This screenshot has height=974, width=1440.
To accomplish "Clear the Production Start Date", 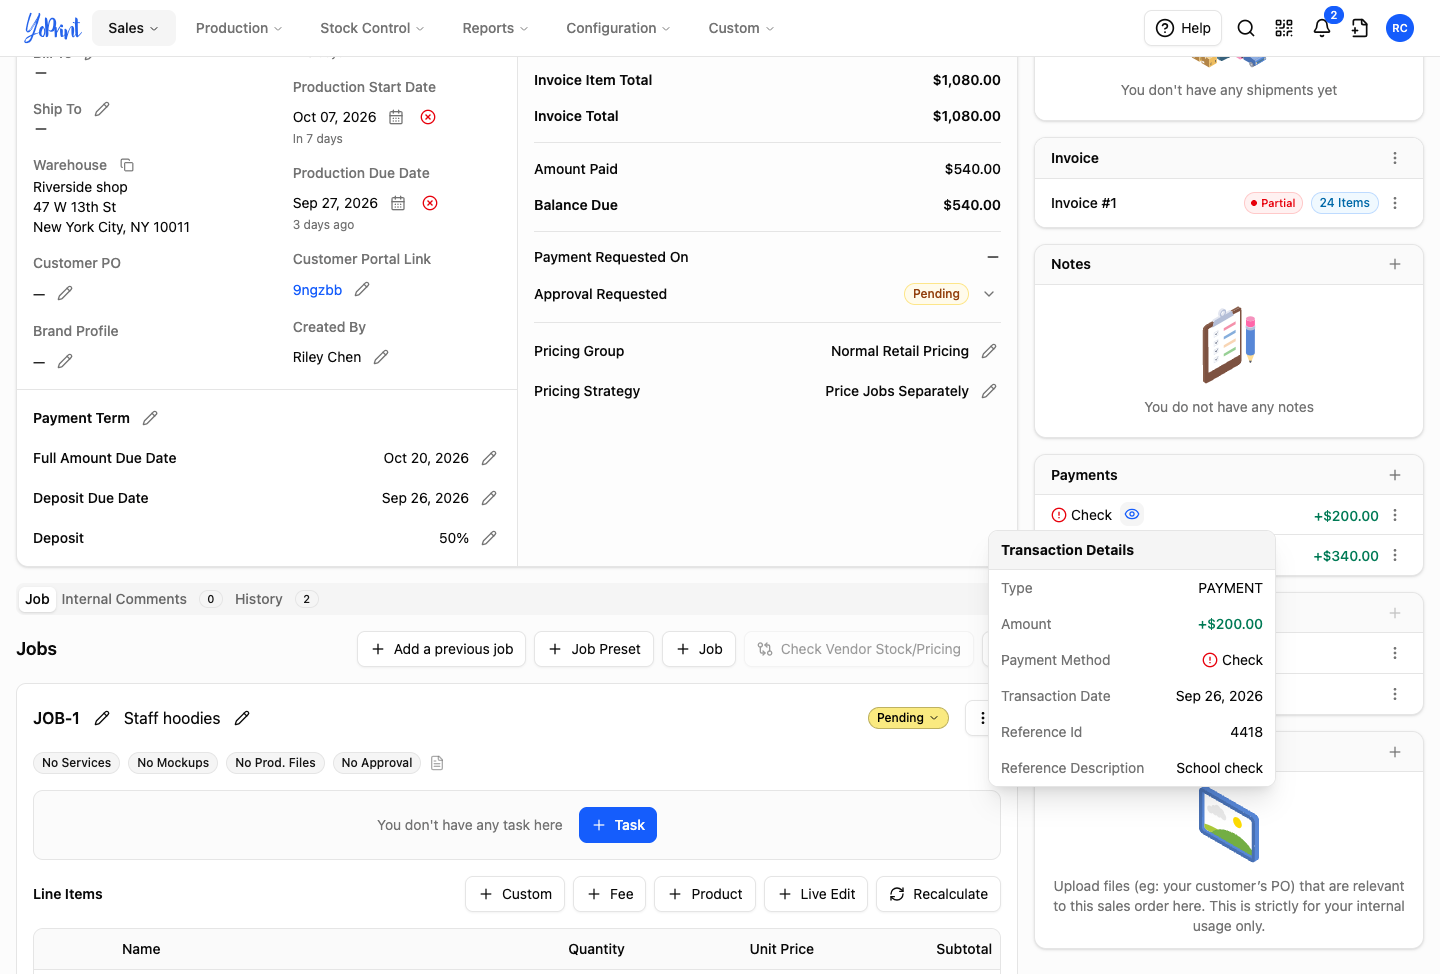I will coord(428,117).
